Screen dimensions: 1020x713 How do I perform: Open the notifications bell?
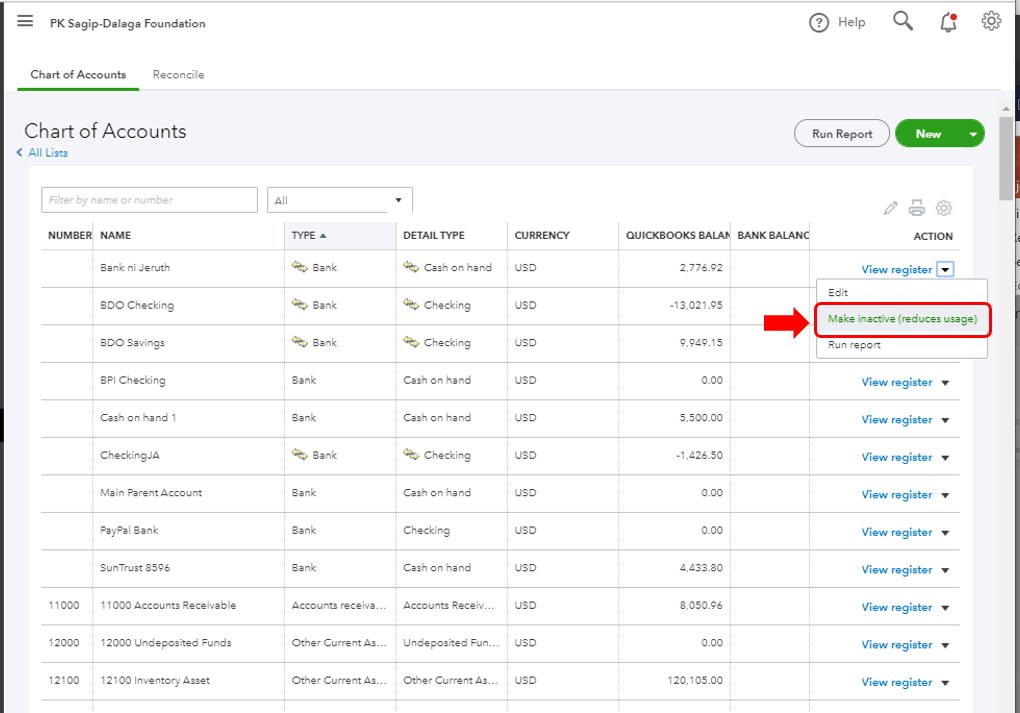click(948, 23)
